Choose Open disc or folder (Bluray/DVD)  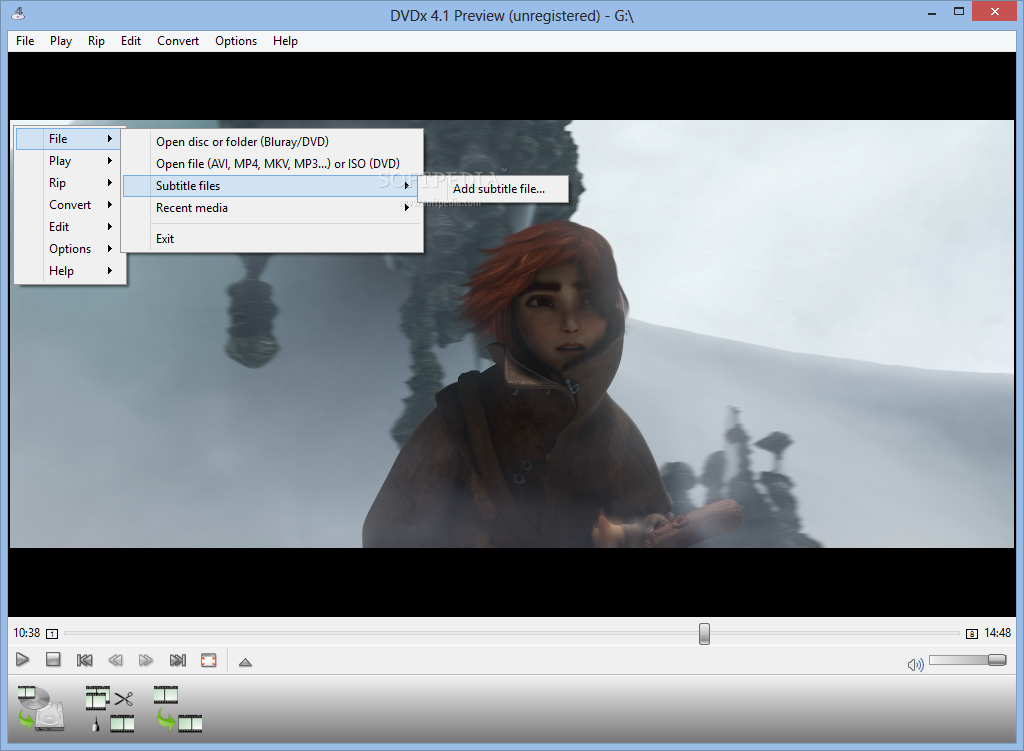[272, 142]
